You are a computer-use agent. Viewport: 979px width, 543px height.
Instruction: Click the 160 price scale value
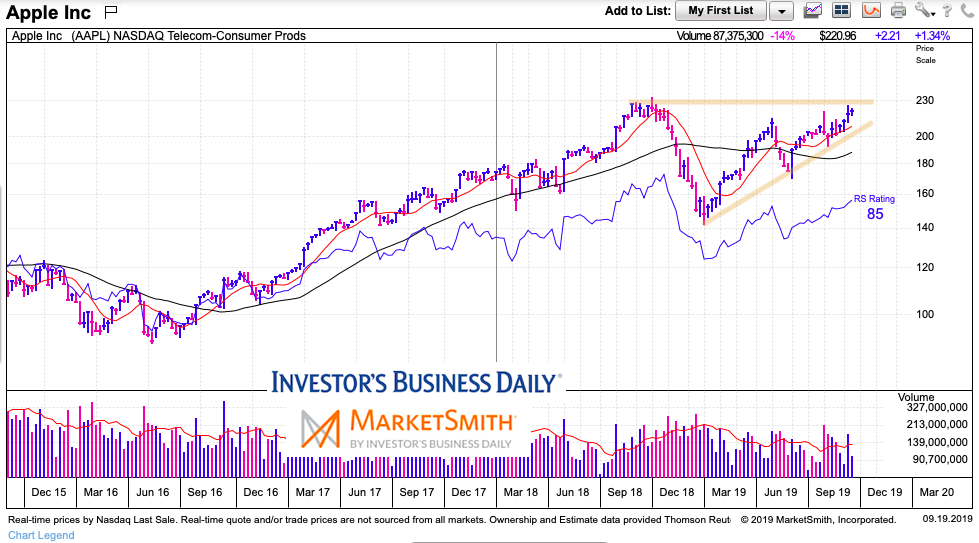(x=925, y=193)
